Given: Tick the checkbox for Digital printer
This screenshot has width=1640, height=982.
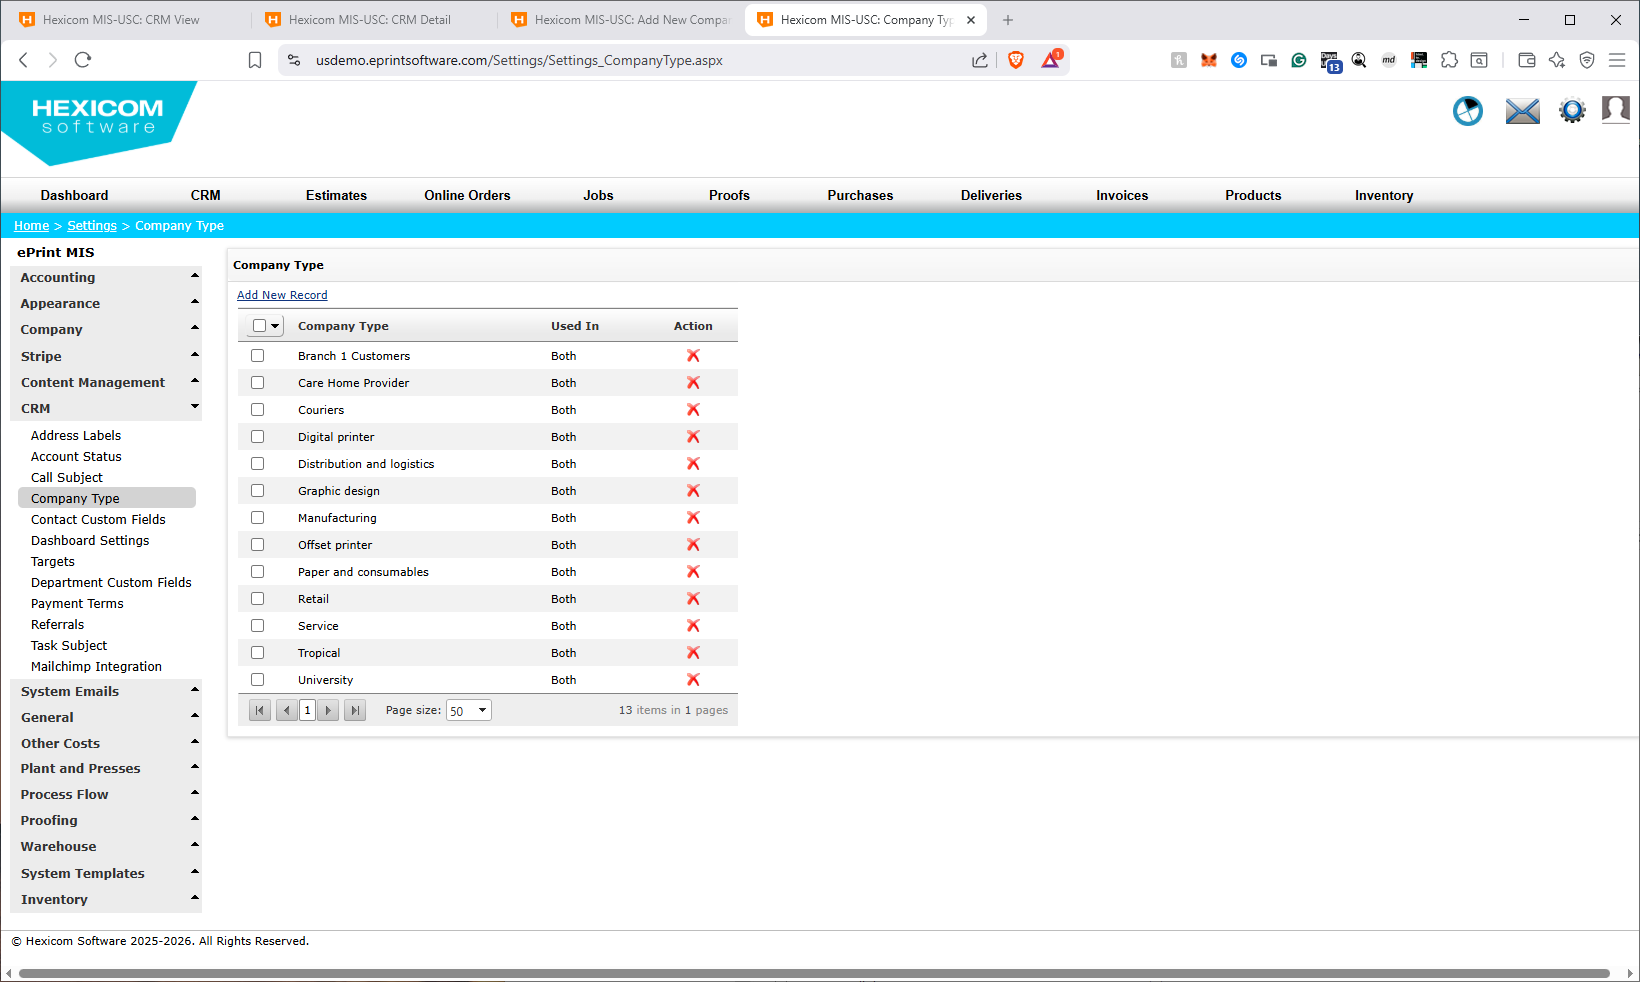Looking at the screenshot, I should (258, 437).
